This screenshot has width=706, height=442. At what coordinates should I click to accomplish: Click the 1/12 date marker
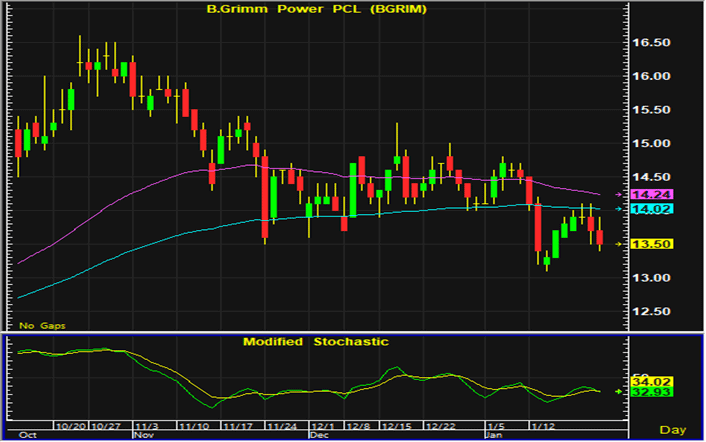click(538, 426)
